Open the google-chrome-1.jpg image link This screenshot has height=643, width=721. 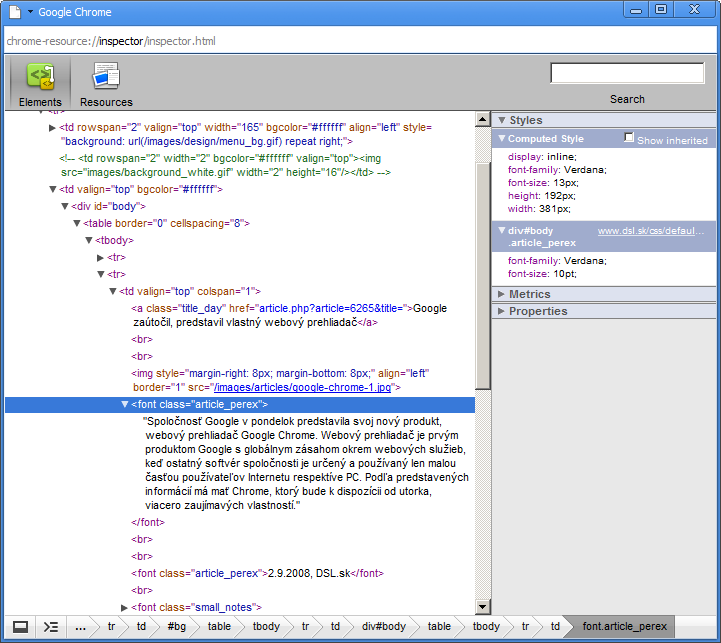point(302,387)
